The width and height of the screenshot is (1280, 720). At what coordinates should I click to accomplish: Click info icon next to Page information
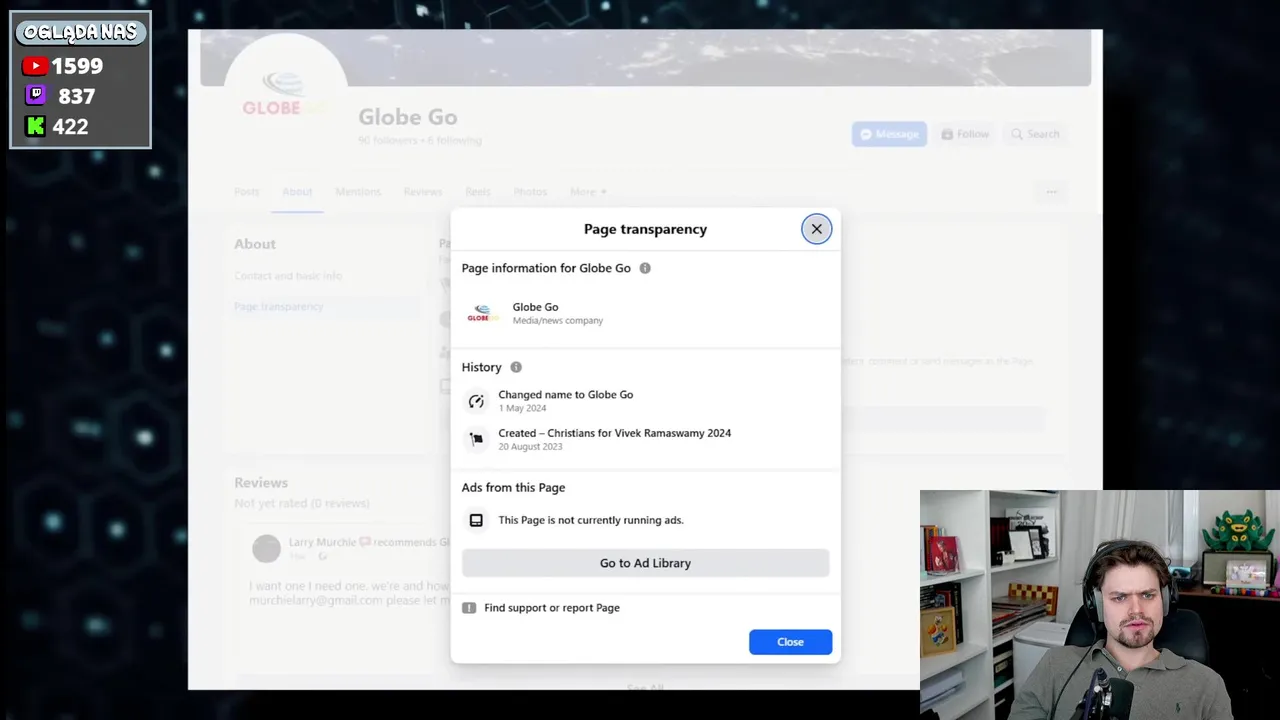coord(645,268)
